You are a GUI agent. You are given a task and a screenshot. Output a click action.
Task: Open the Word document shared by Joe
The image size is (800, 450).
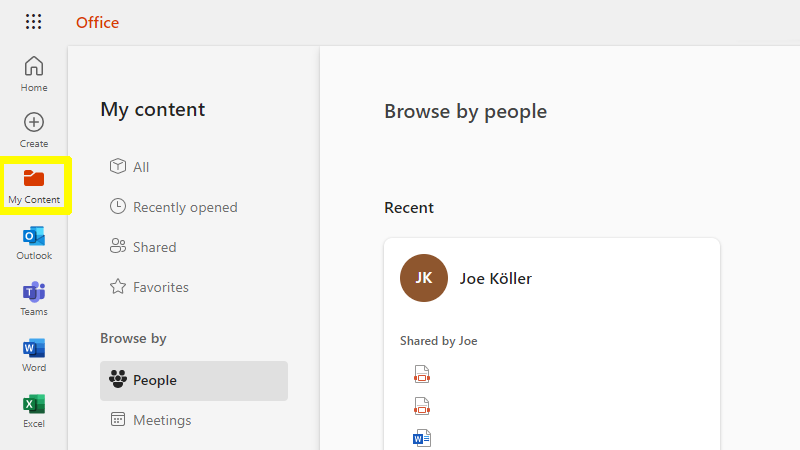(x=422, y=438)
